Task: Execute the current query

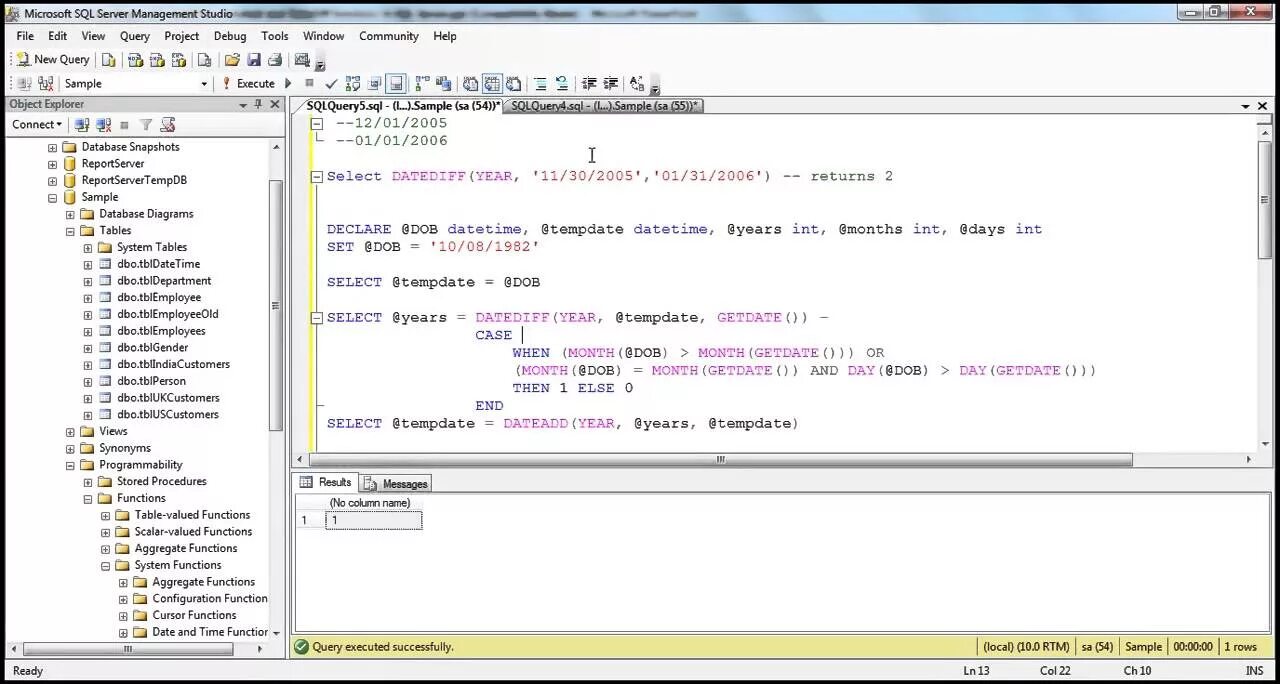Action: tap(248, 84)
